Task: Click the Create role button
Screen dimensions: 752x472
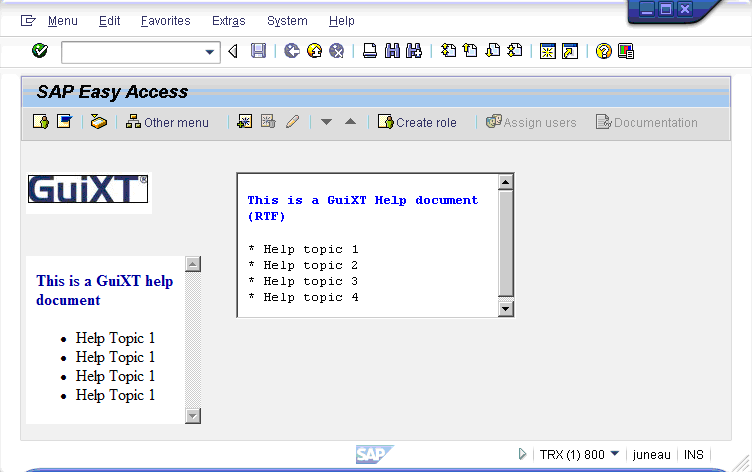Action: click(x=417, y=122)
